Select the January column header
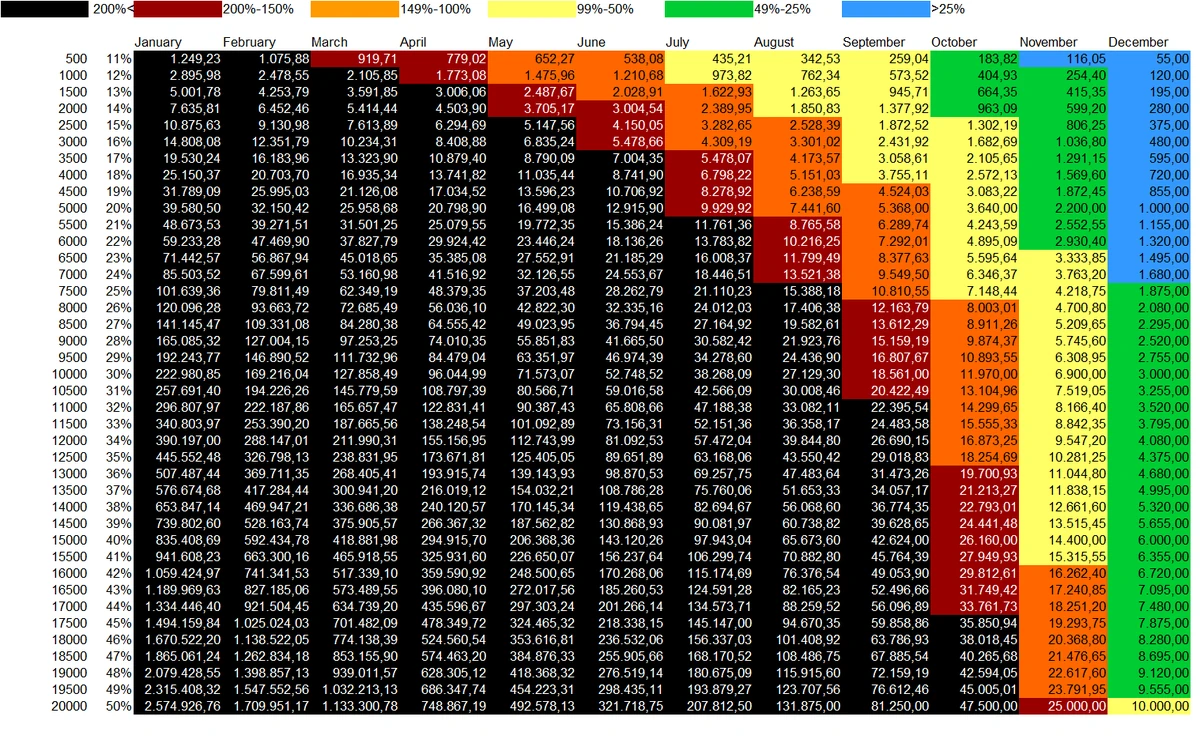Screen dimensions: 1200x743 (x=160, y=42)
